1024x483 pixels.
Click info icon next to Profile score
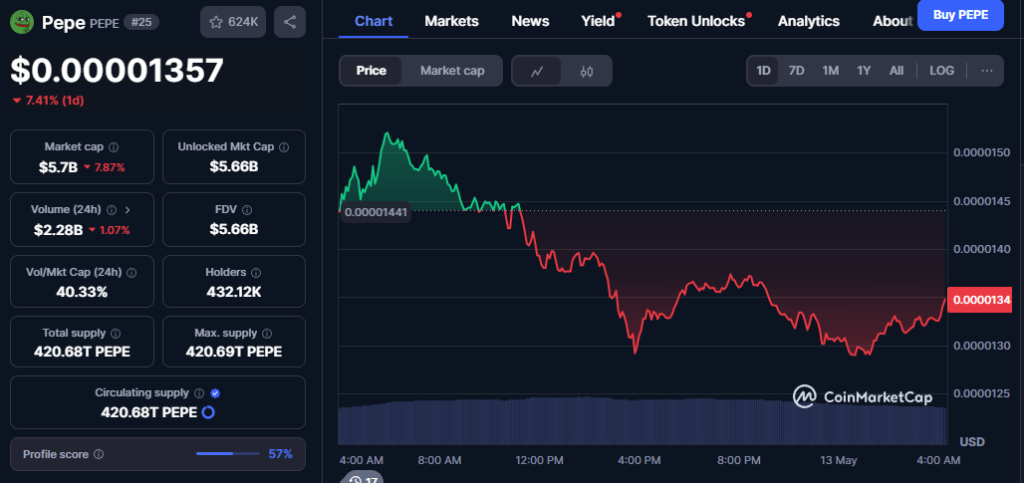(99, 454)
